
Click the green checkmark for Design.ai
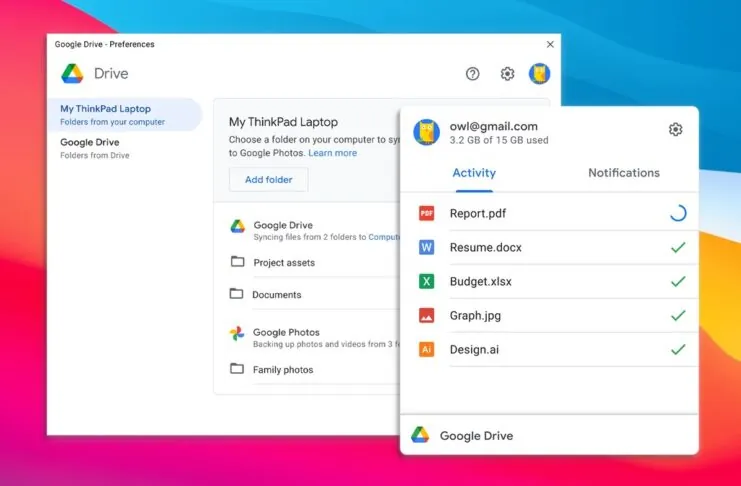click(x=678, y=349)
